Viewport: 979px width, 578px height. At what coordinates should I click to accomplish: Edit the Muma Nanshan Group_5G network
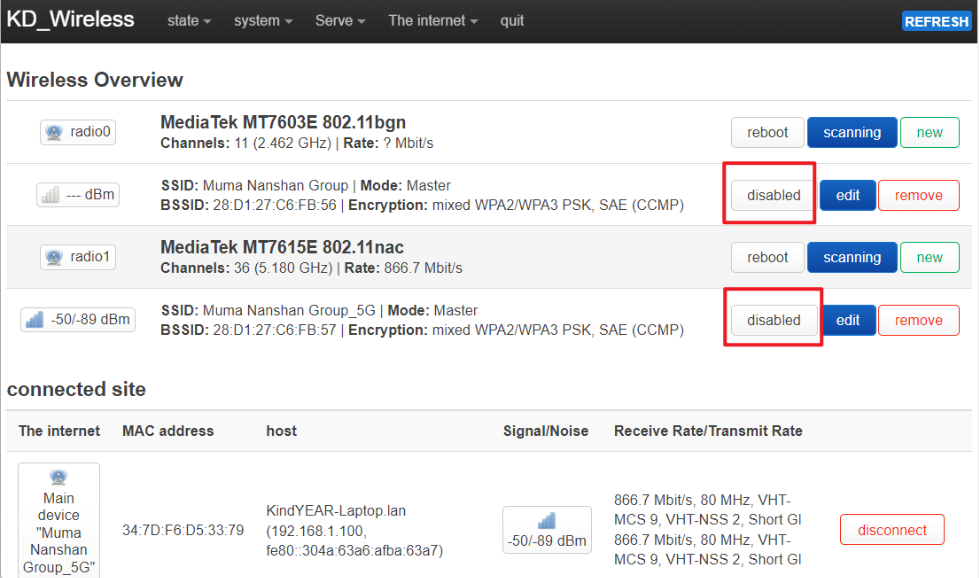pos(847,320)
